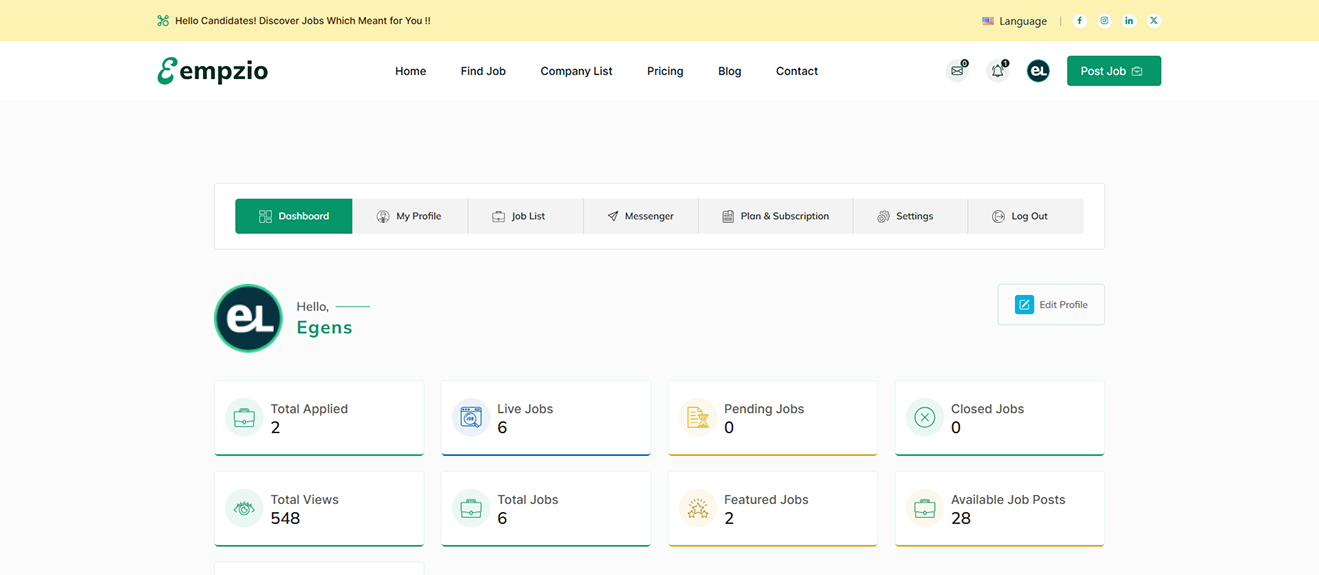The height and width of the screenshot is (575, 1319).
Task: Click the large EL profile picture
Action: point(248,318)
